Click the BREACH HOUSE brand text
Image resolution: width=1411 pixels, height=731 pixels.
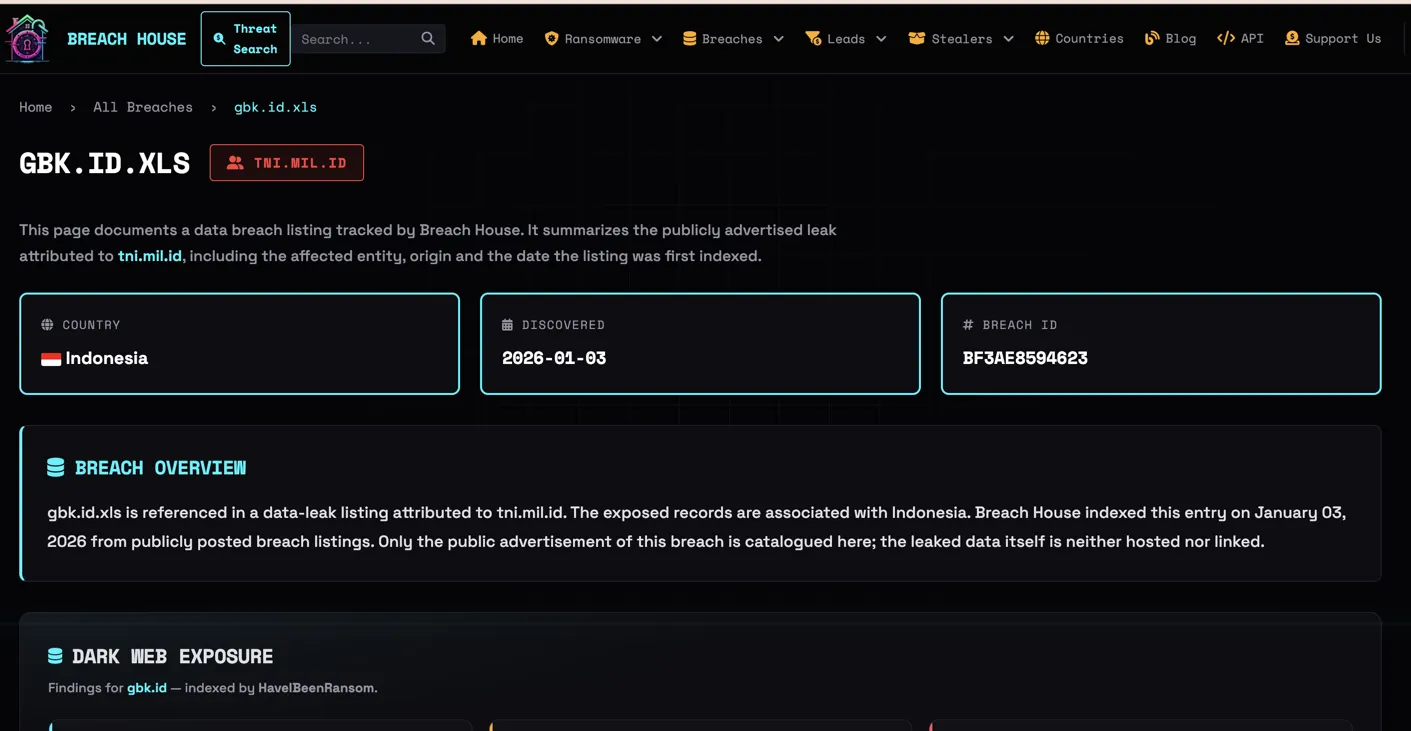coord(126,39)
